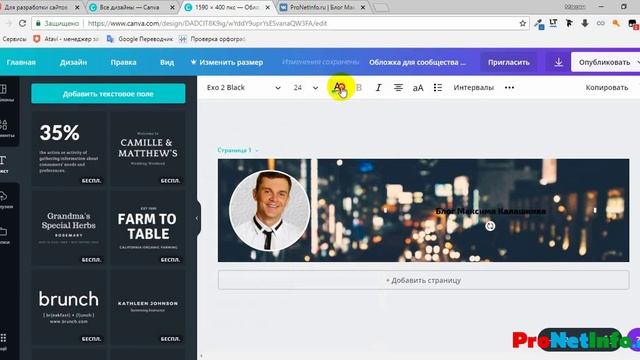Click the Пригласить button
This screenshot has width=640, height=360.
[509, 62]
